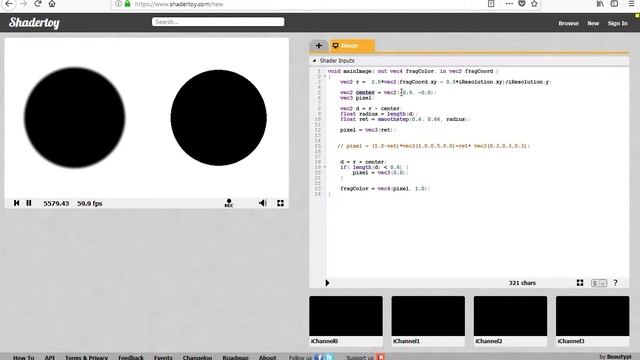Click the '5579.43' time readout
The height and width of the screenshot is (360, 640).
[56, 203]
